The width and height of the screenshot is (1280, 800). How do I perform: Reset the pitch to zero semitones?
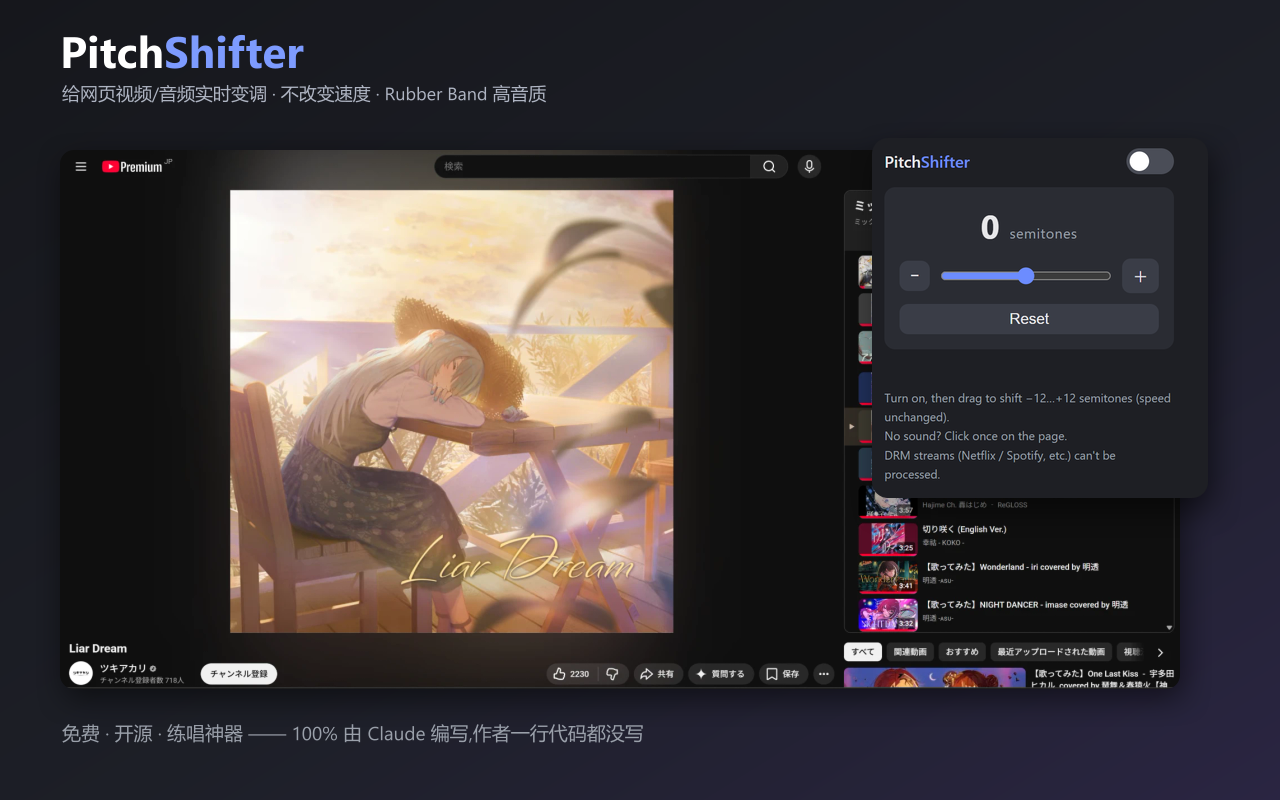1029,319
